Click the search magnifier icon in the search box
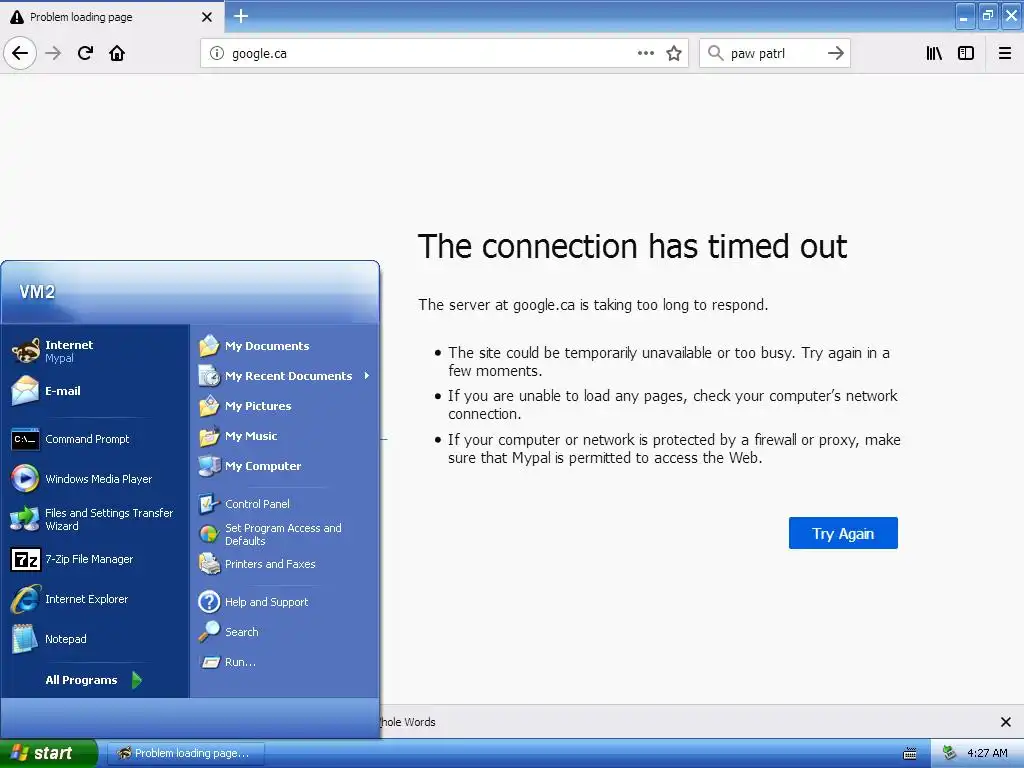 coord(716,54)
